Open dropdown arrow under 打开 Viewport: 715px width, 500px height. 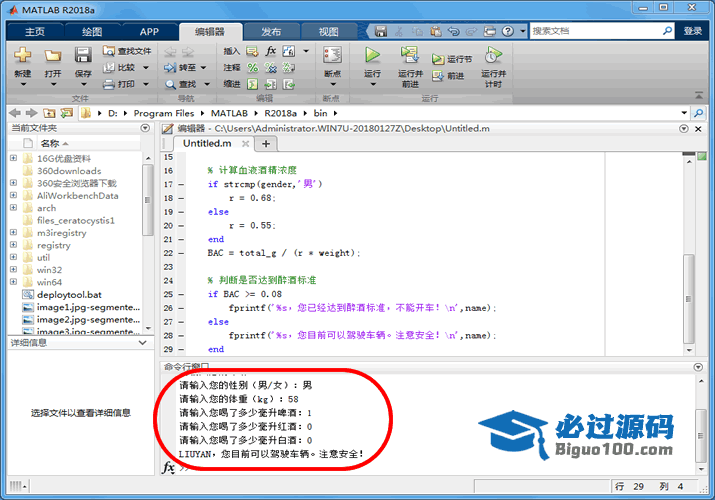[x=53, y=85]
